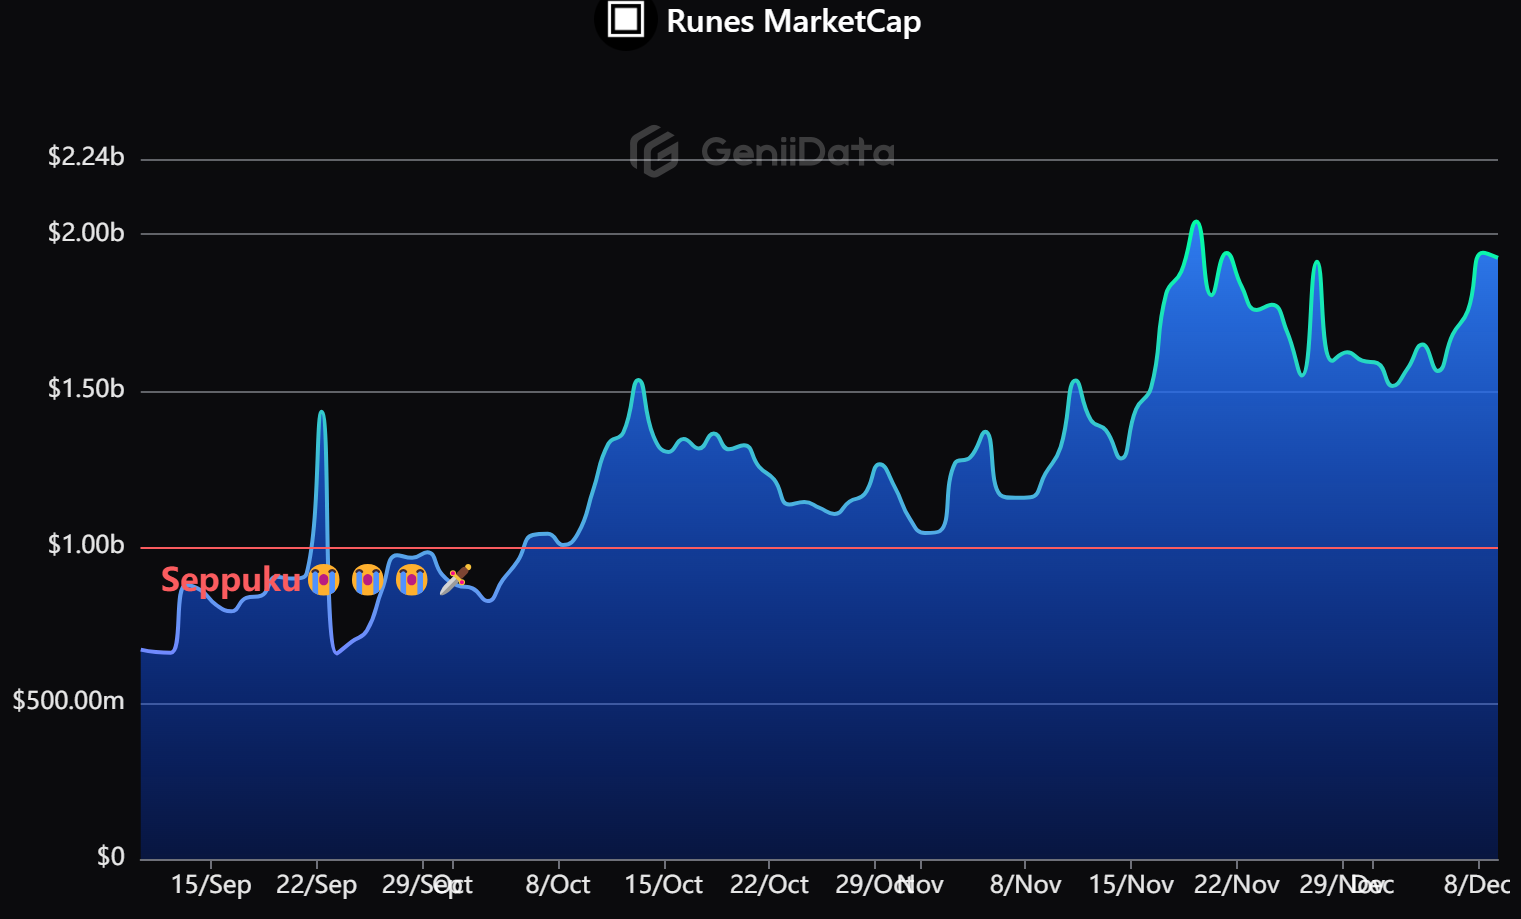Screen dimensions: 1521x919
Task: Click the GeniiData watermark logo icon
Action: pyautogui.click(x=654, y=152)
